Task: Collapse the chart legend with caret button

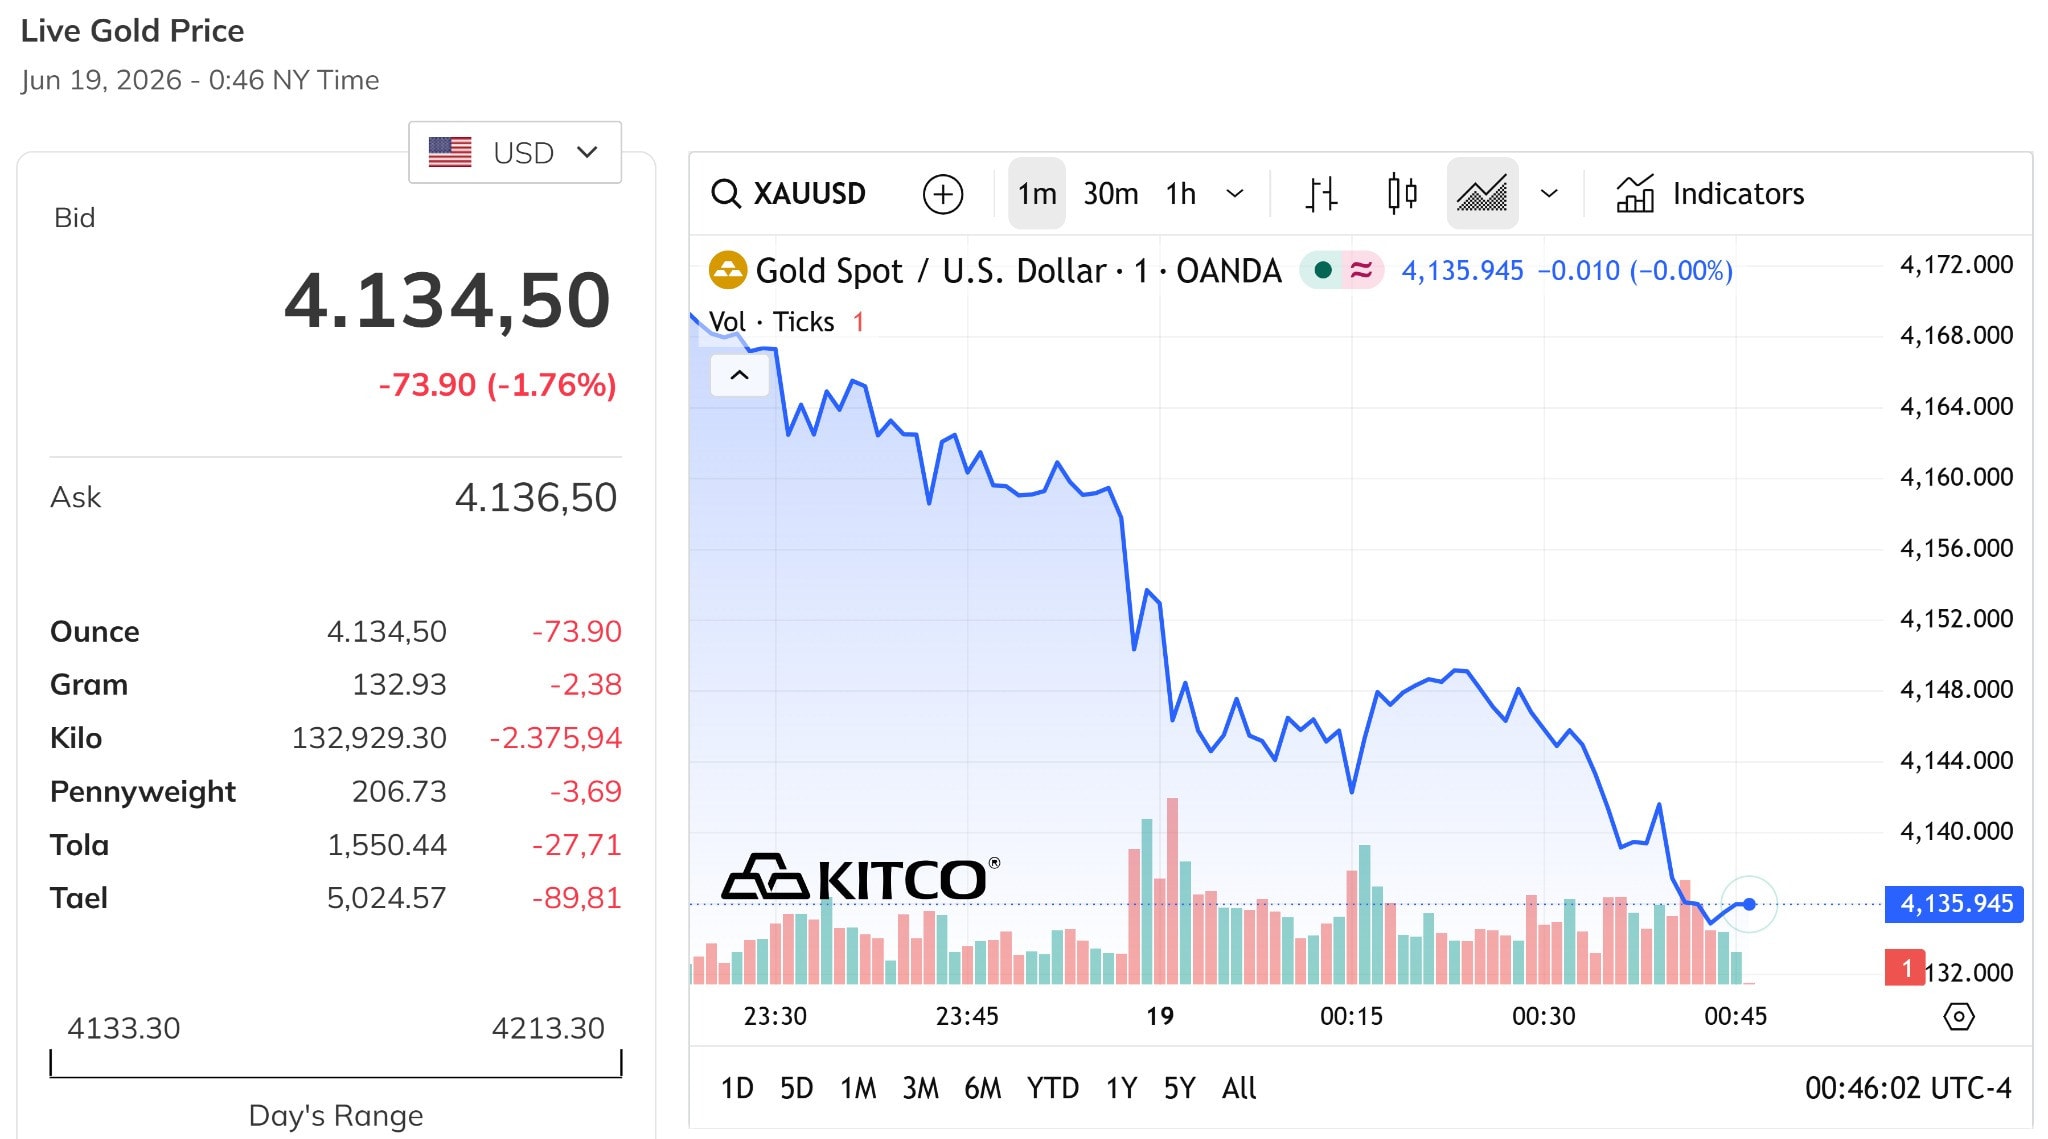Action: tap(739, 375)
